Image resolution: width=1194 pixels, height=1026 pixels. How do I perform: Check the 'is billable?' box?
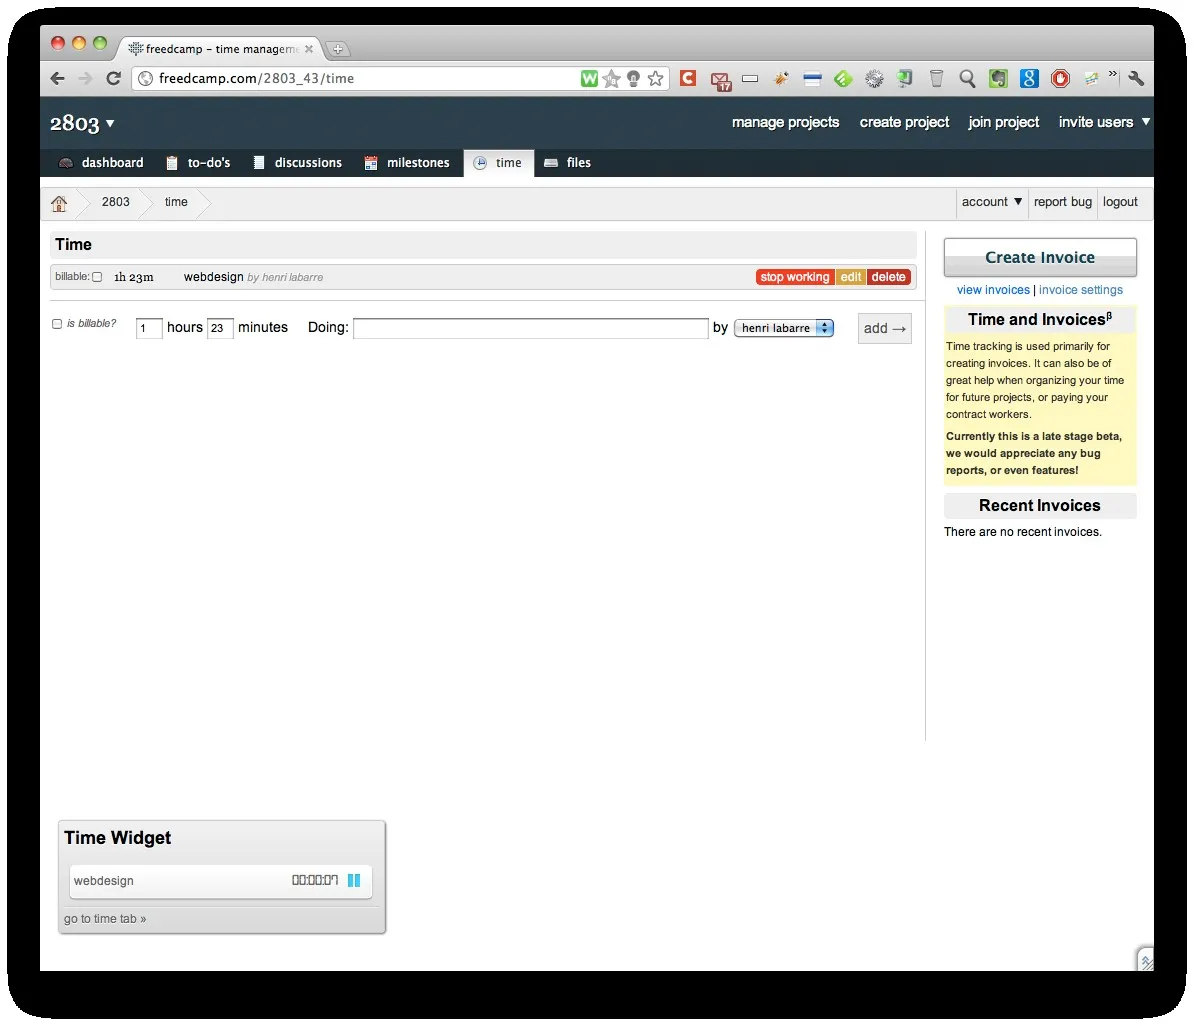tap(56, 324)
